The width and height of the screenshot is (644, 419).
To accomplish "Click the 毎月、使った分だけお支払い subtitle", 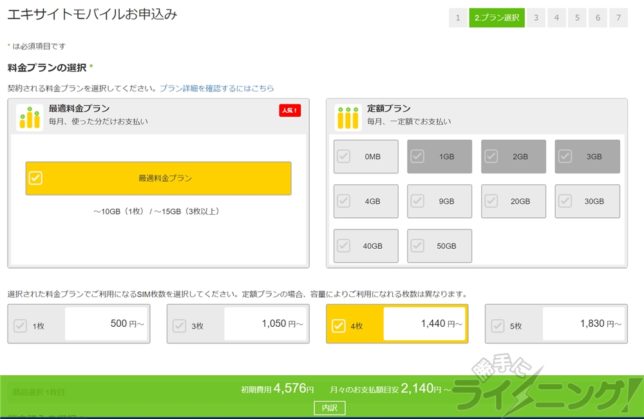I will (99, 122).
